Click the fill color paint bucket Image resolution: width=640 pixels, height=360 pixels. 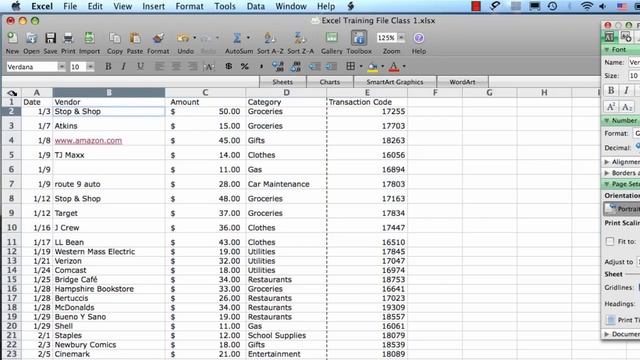(x=373, y=67)
